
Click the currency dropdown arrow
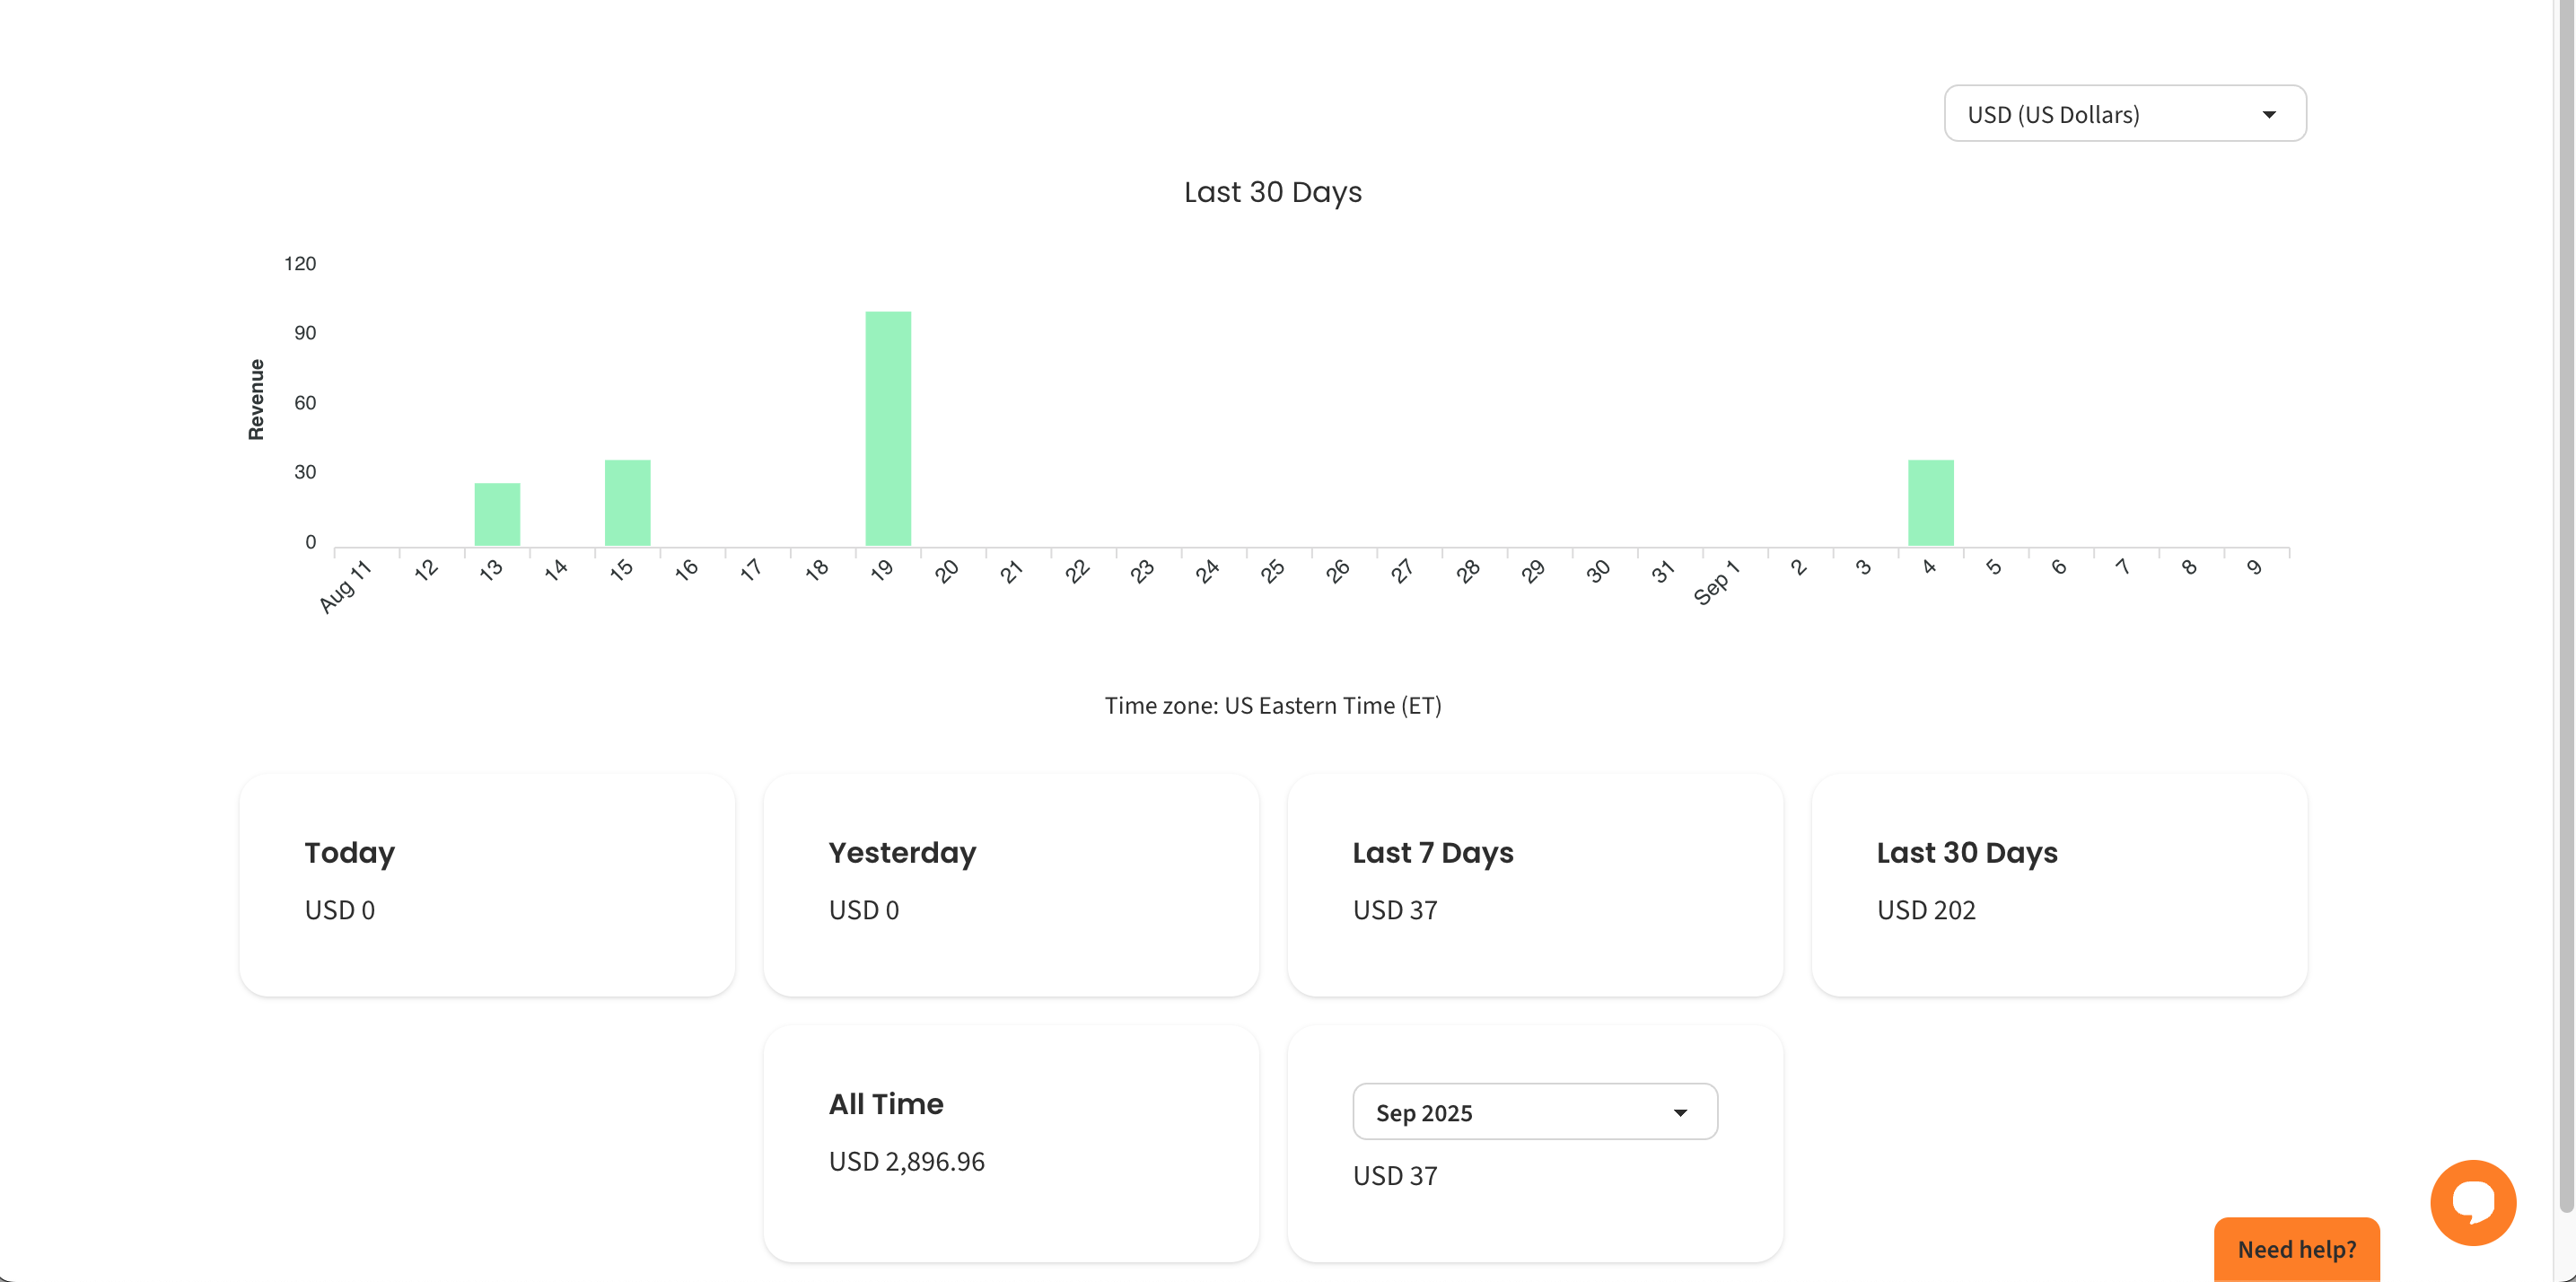tap(2268, 115)
